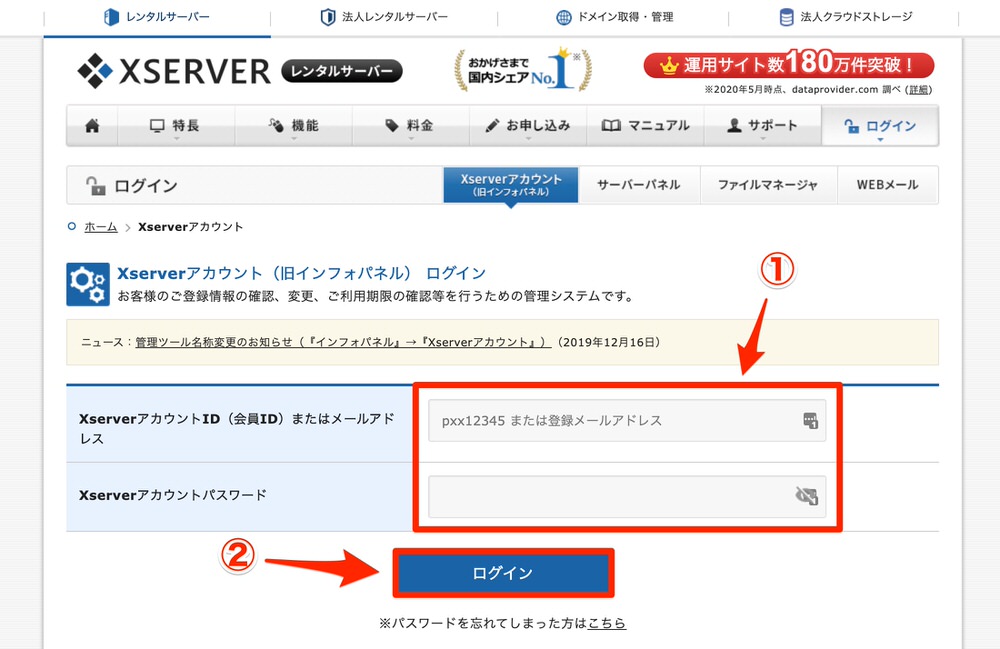Open the 特長 menu item
1000x649 pixels.
176,126
